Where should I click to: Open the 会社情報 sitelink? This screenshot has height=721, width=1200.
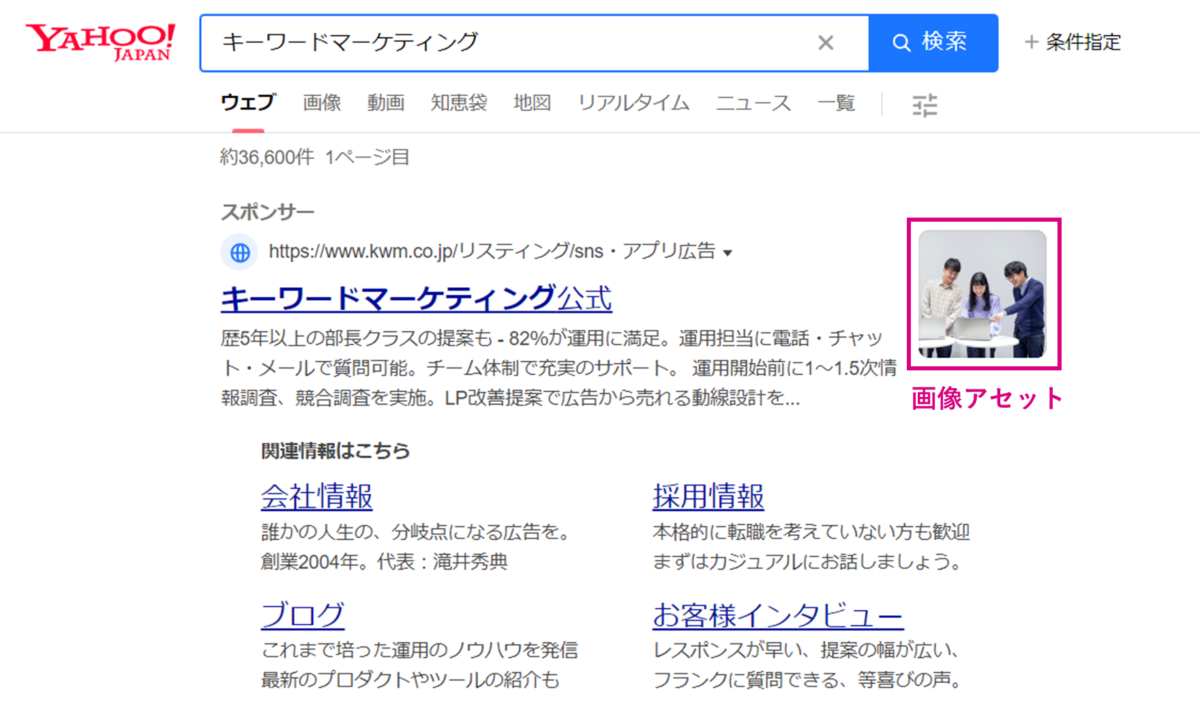click(x=317, y=496)
